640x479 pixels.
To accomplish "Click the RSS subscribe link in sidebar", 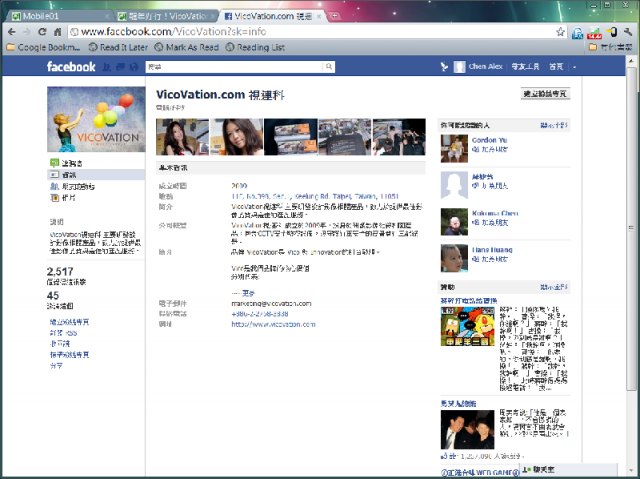I will tap(63, 333).
